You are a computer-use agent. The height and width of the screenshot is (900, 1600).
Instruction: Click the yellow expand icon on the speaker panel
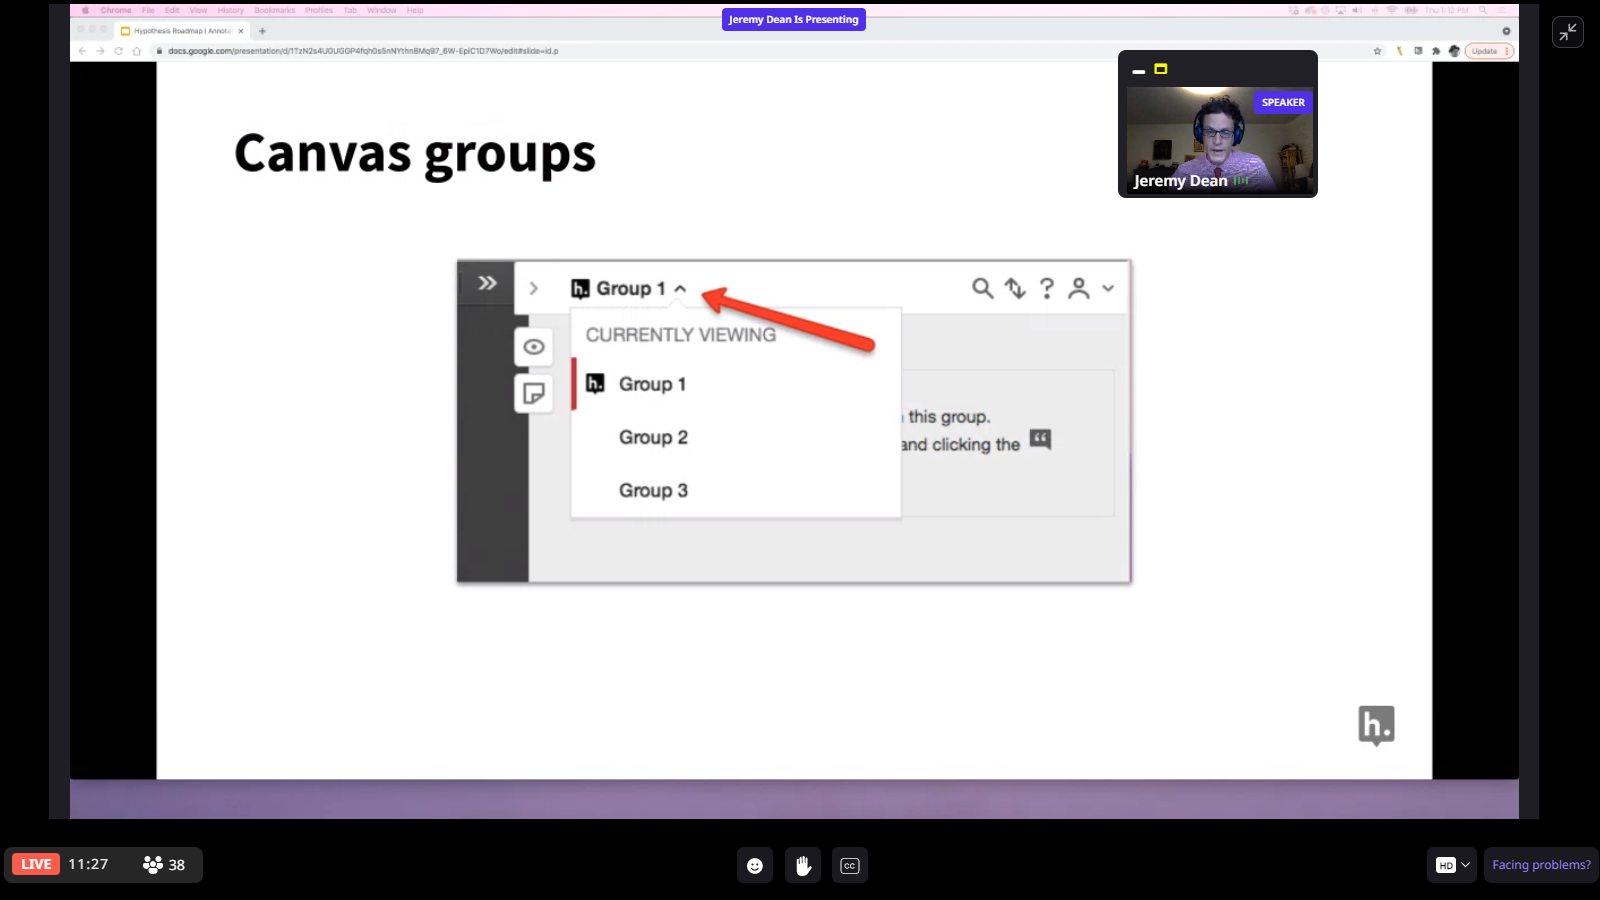(x=1161, y=69)
